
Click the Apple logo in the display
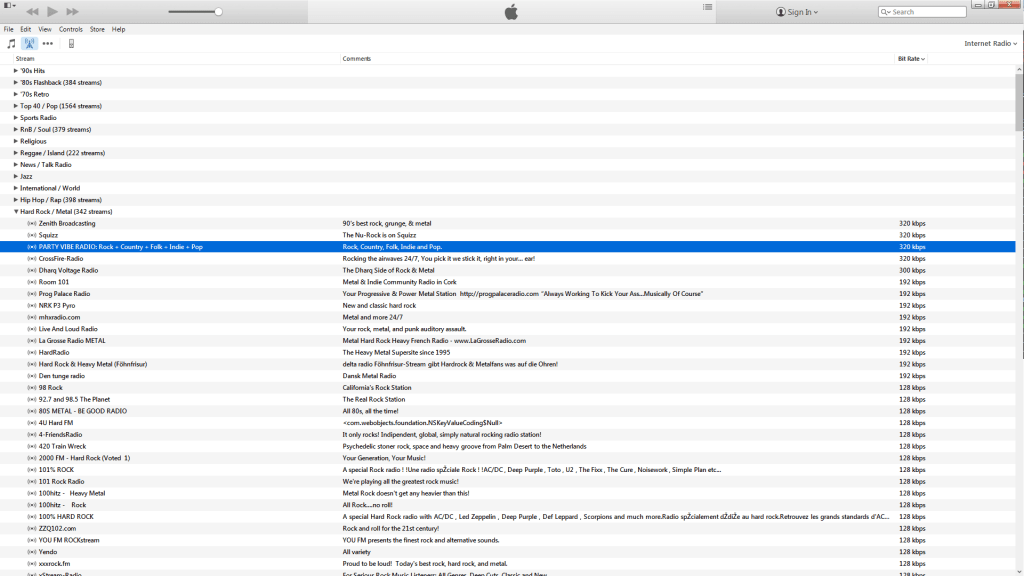click(x=511, y=12)
